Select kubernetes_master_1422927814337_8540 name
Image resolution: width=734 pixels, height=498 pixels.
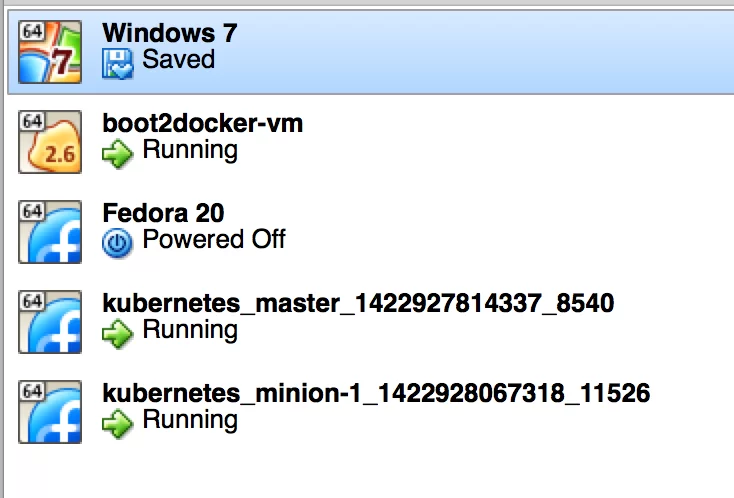tap(358, 303)
